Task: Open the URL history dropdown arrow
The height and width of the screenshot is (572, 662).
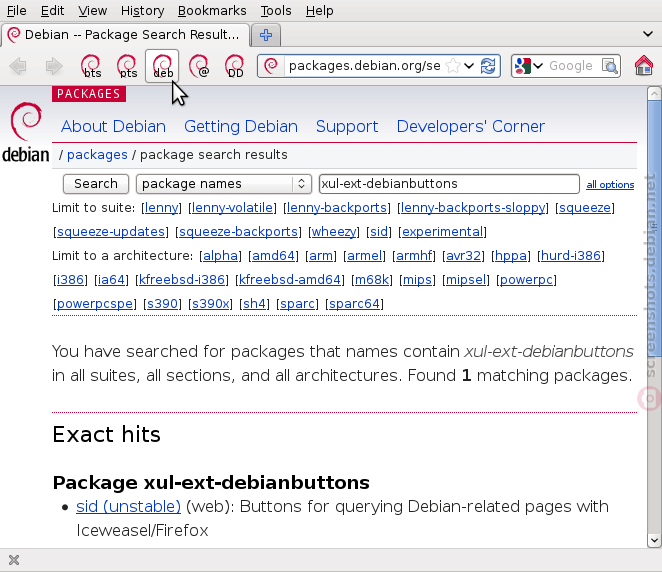Action: pos(469,66)
